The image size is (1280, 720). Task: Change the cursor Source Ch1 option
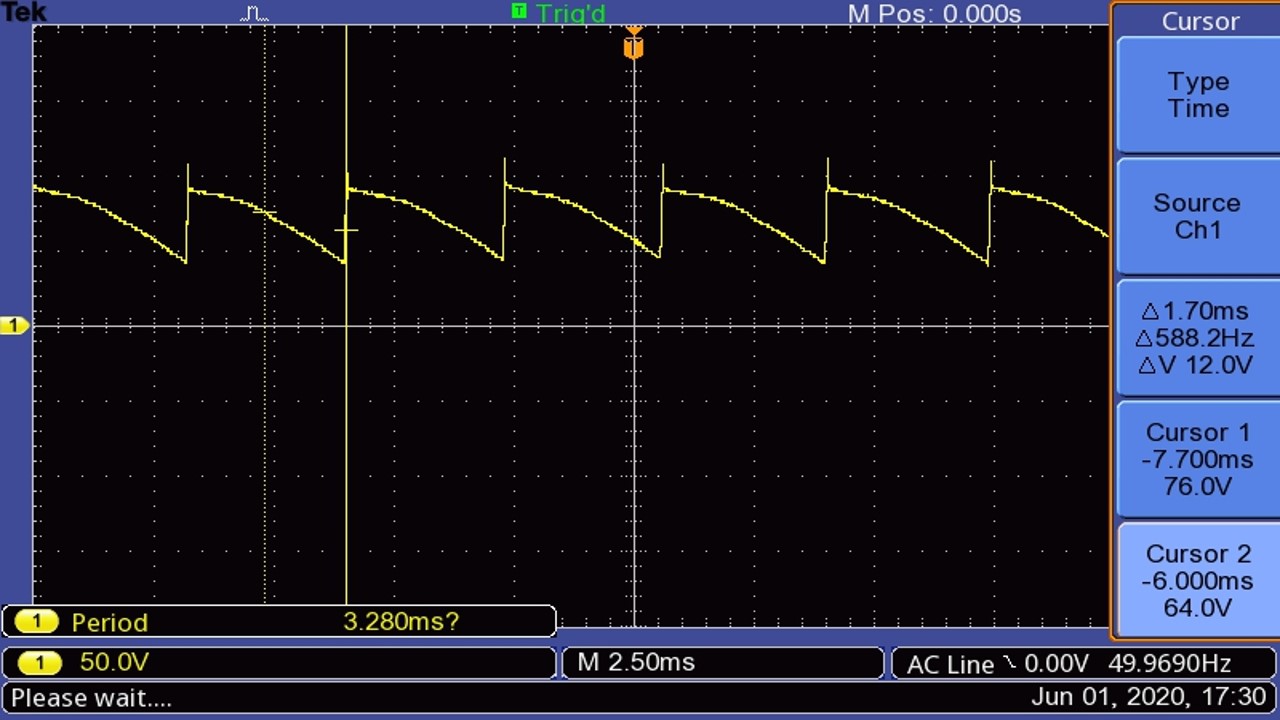pyautogui.click(x=1197, y=216)
